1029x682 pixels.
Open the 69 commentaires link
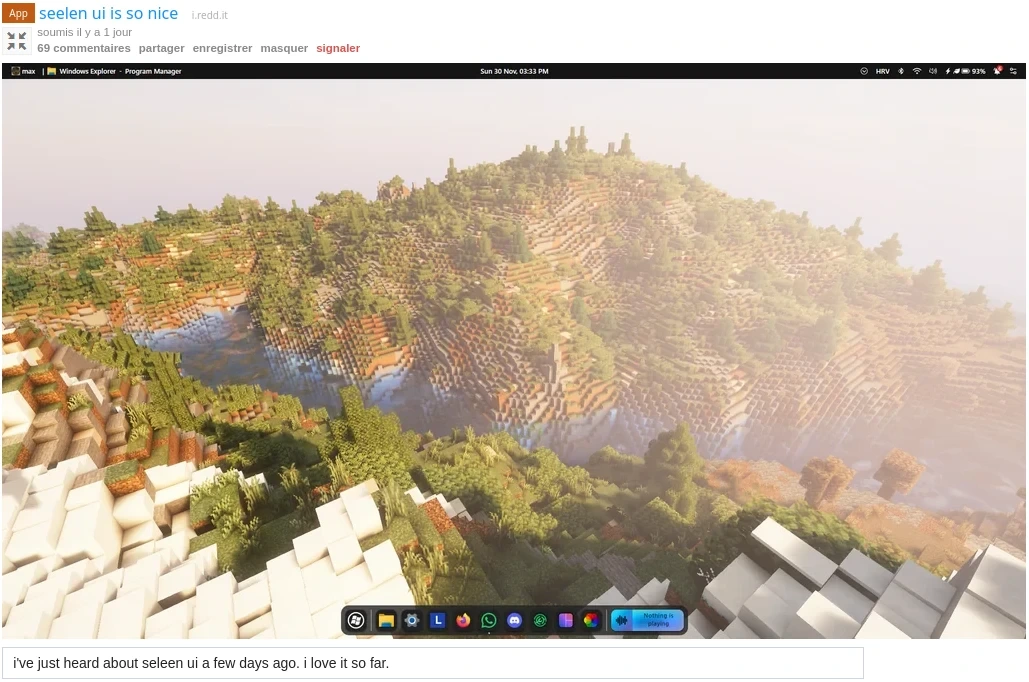pos(84,48)
